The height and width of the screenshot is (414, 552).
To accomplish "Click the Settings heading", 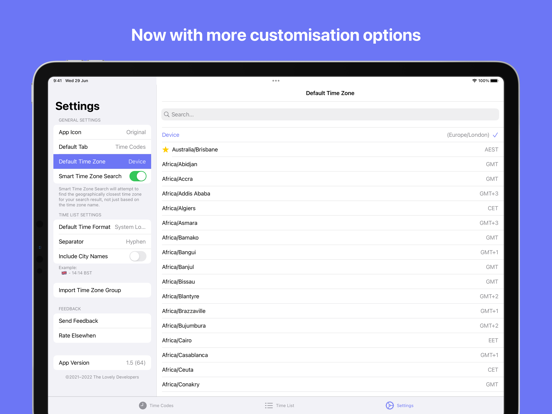I will tap(77, 106).
